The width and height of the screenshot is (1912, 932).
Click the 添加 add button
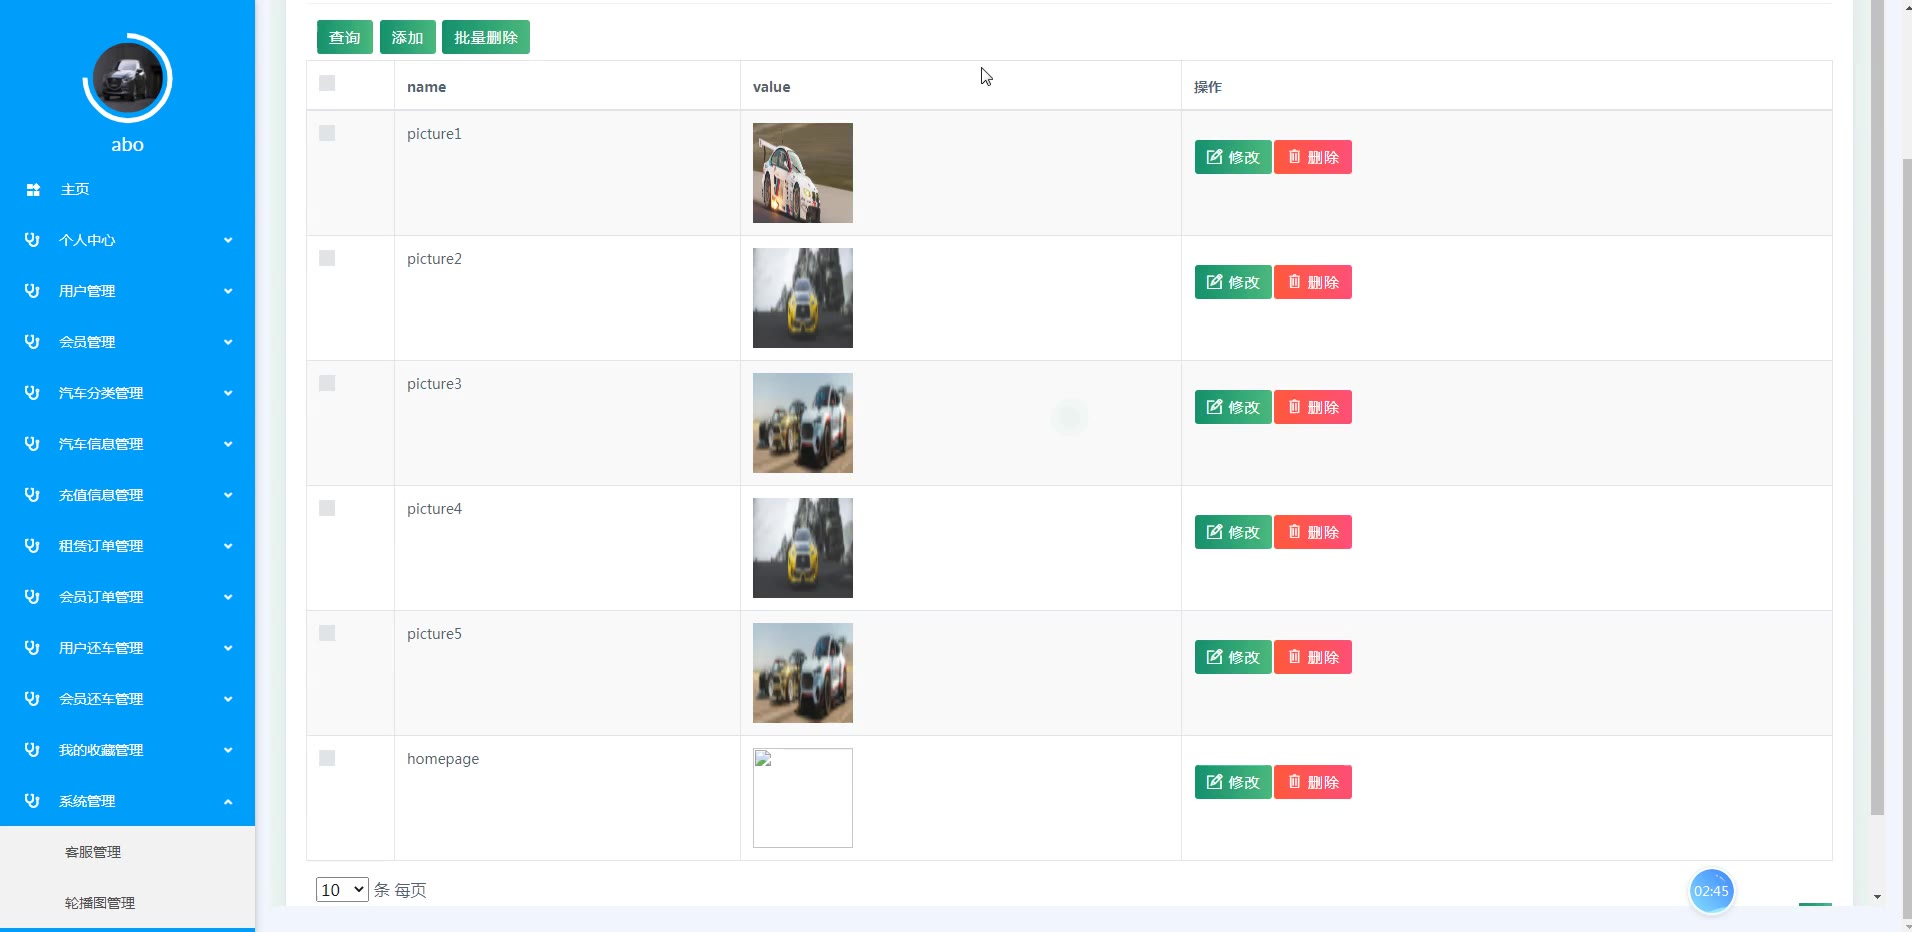click(x=407, y=37)
